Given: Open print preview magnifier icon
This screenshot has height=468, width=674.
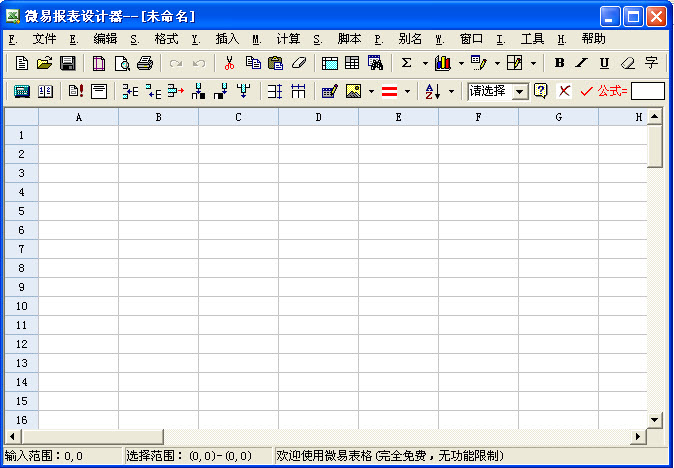Looking at the screenshot, I should pyautogui.click(x=122, y=63).
